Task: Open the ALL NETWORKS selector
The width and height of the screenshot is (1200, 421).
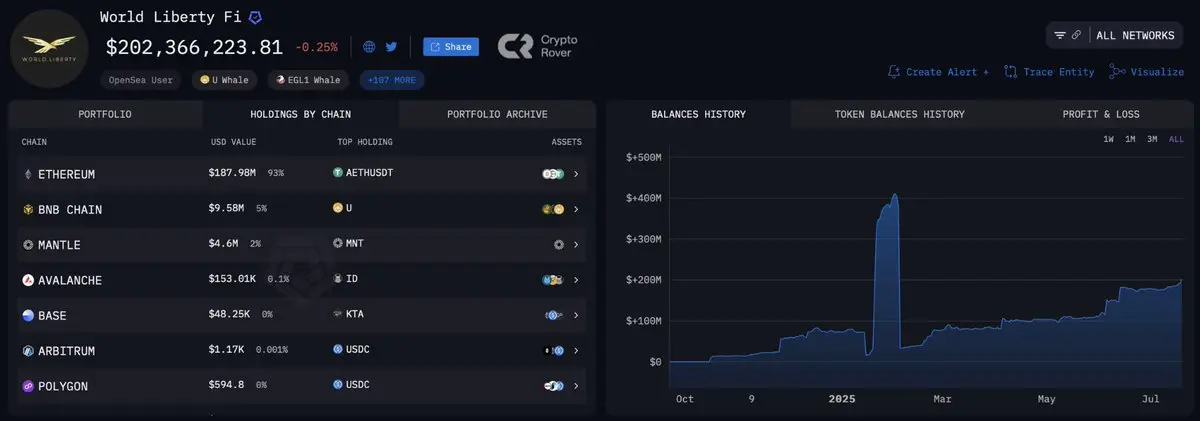Action: [1135, 35]
